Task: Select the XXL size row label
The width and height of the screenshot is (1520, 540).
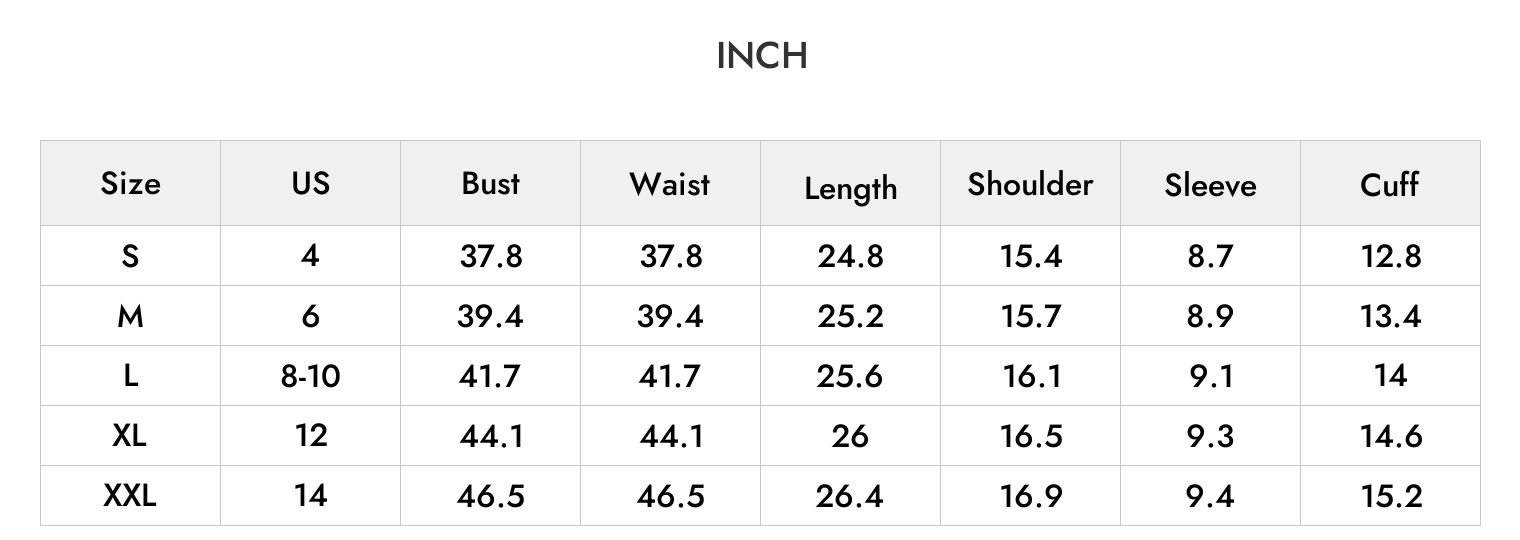Action: [130, 496]
